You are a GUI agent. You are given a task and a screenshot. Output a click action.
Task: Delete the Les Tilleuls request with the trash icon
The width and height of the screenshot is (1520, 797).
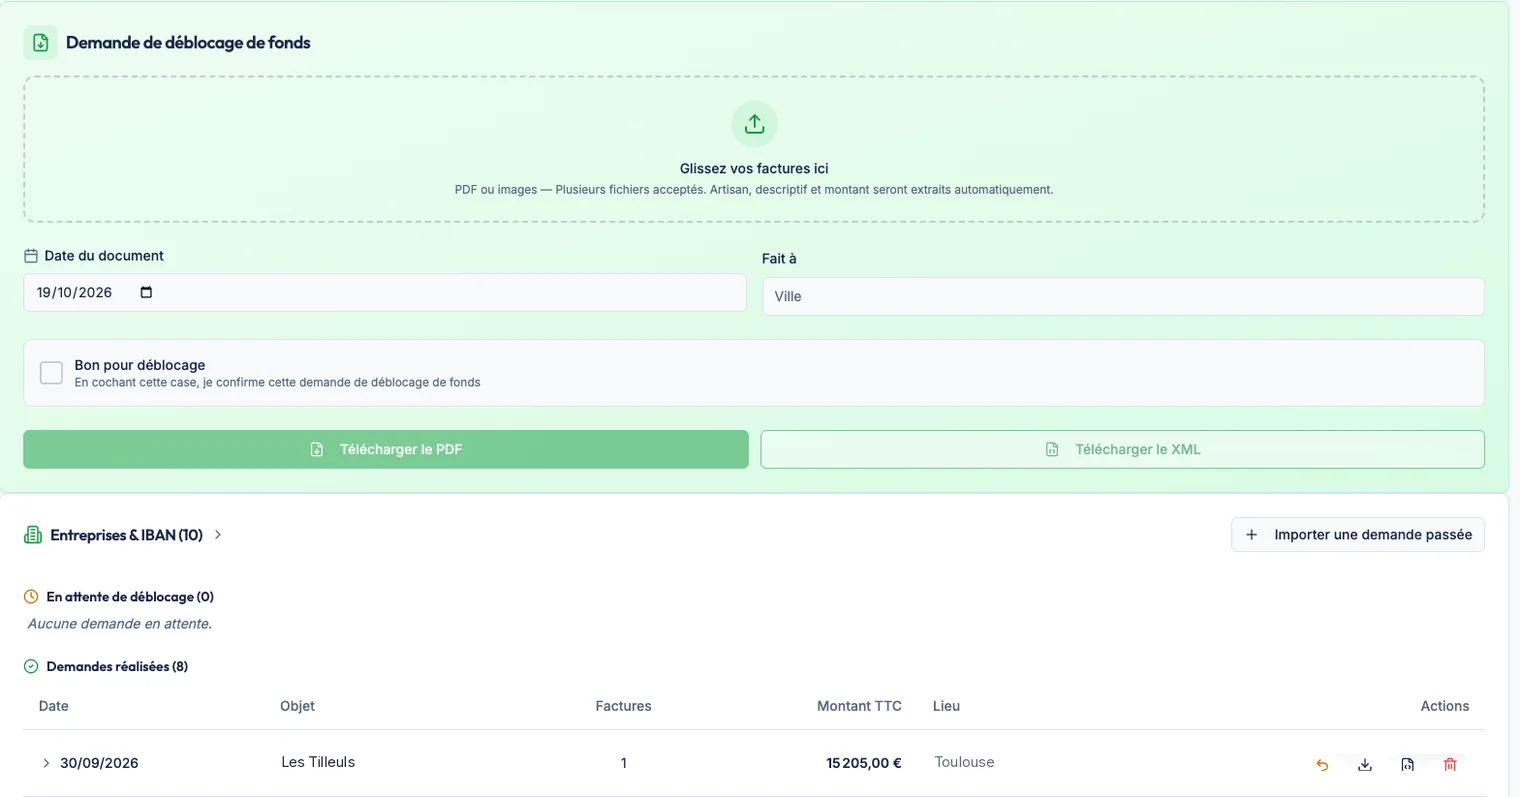1450,765
